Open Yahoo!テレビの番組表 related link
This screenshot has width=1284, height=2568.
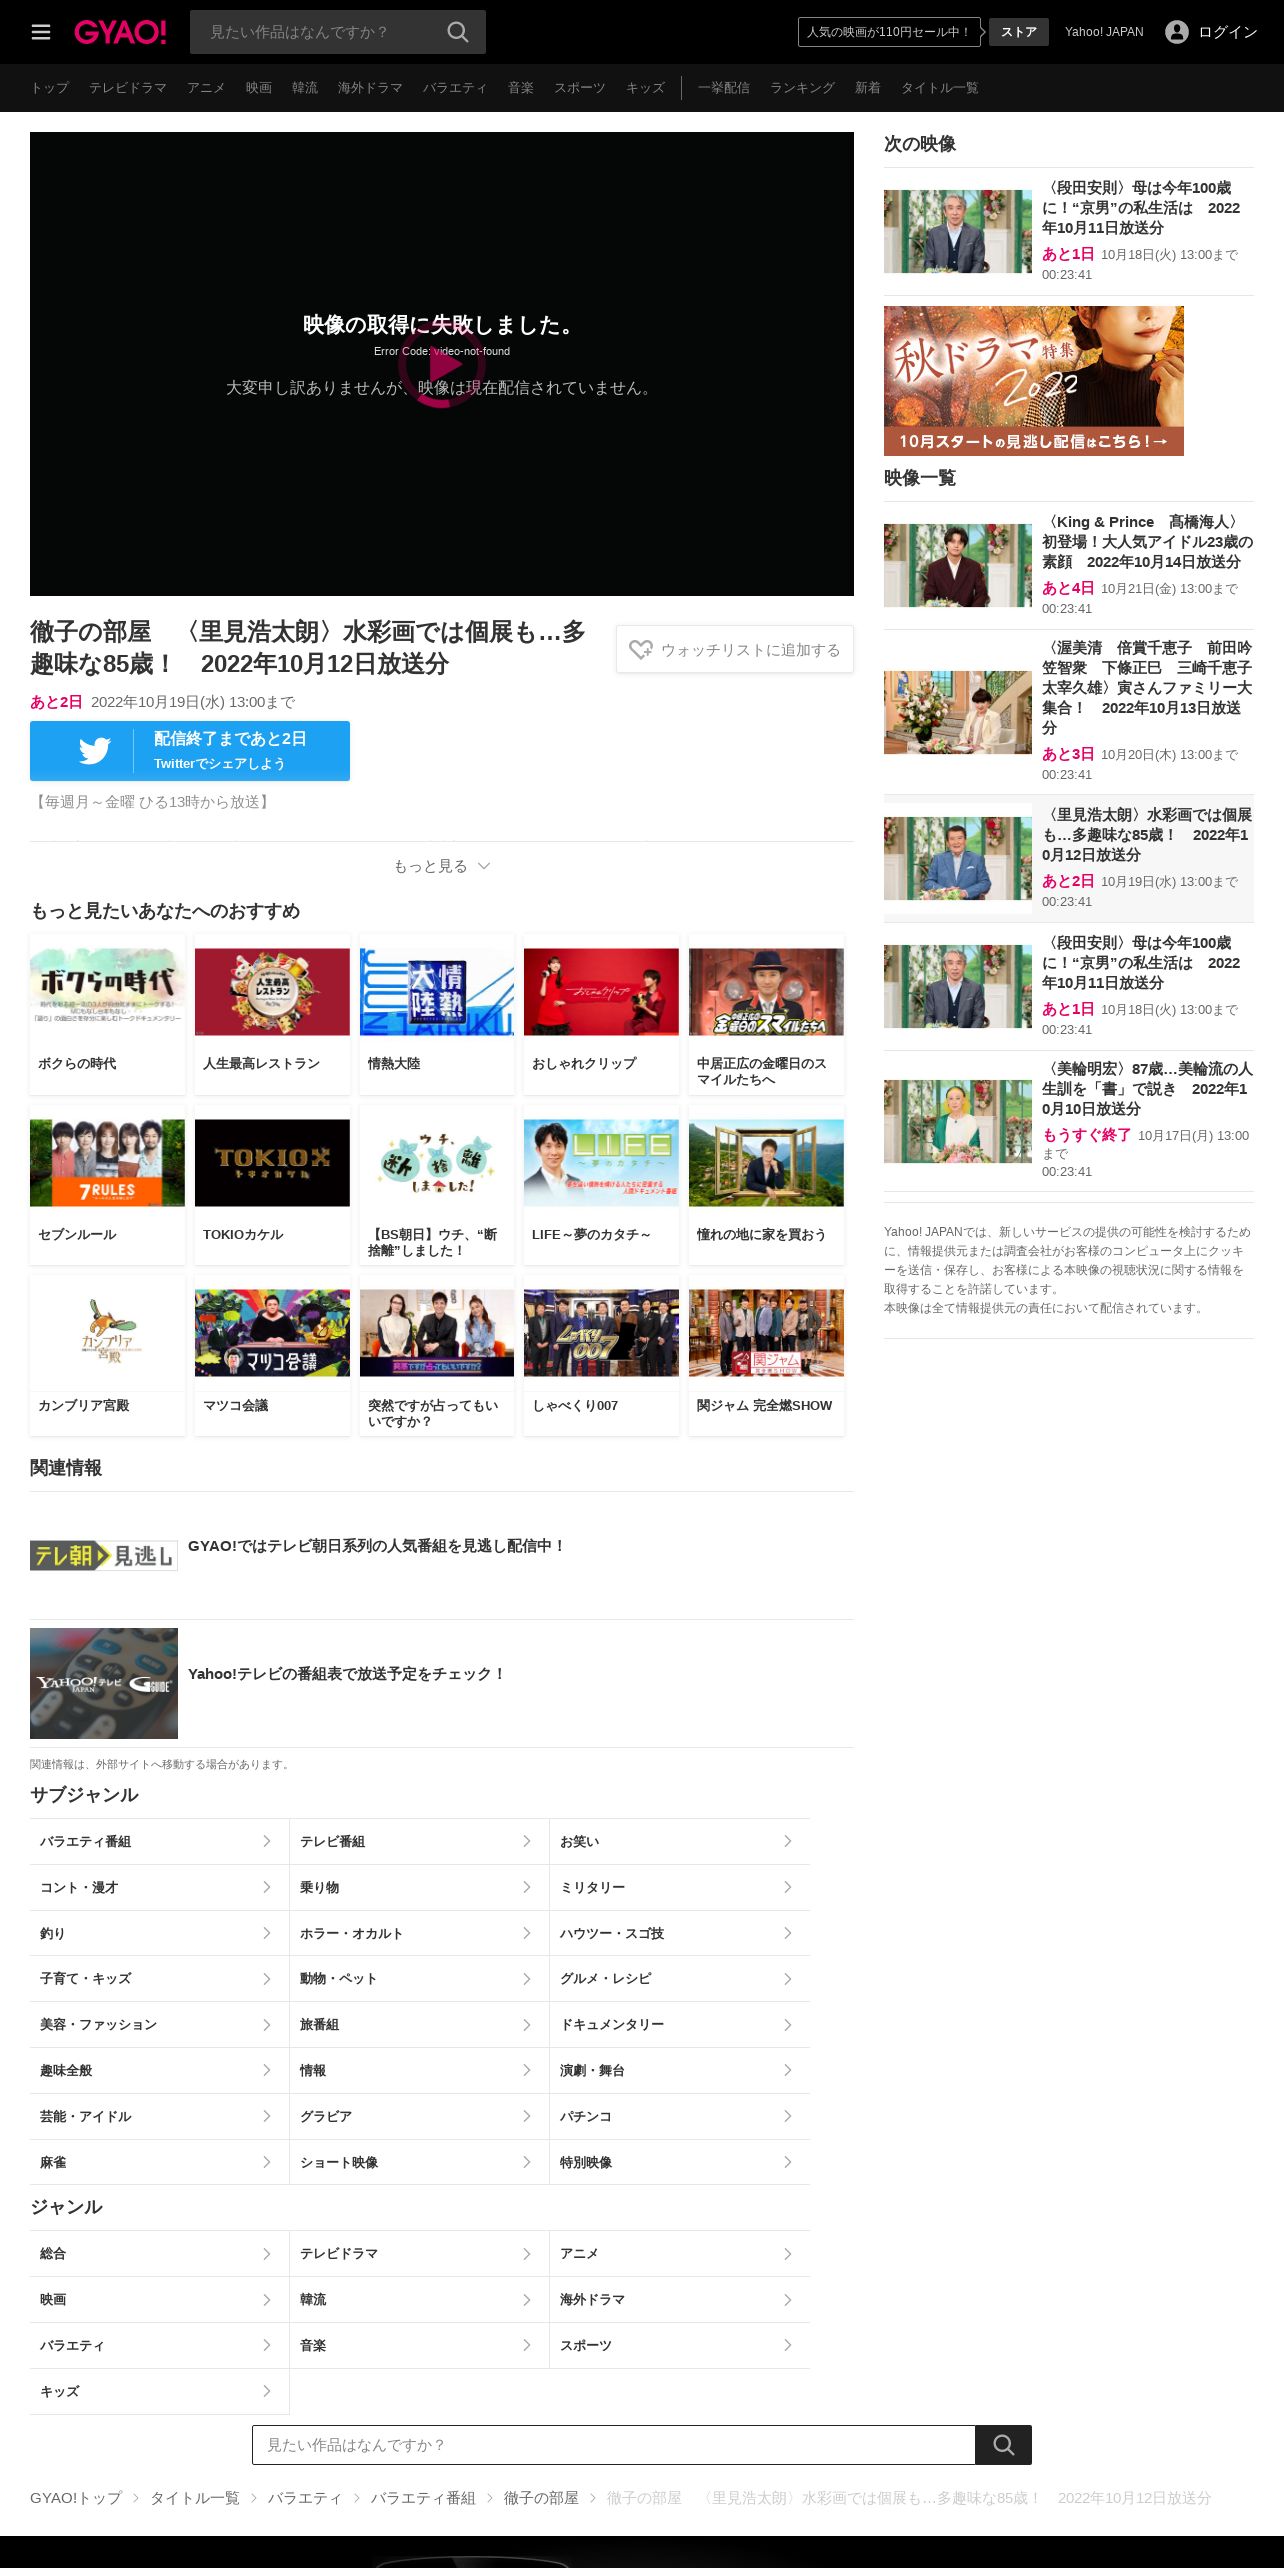click(x=347, y=1674)
